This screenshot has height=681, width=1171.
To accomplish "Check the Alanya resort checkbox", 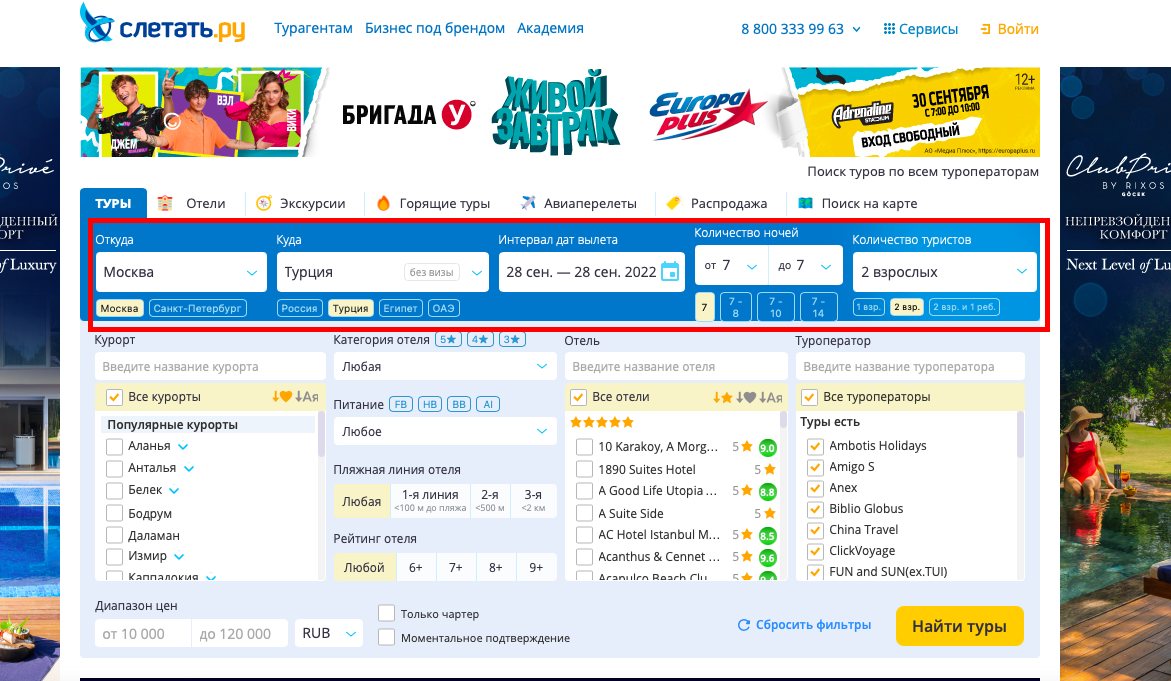I will (x=114, y=447).
